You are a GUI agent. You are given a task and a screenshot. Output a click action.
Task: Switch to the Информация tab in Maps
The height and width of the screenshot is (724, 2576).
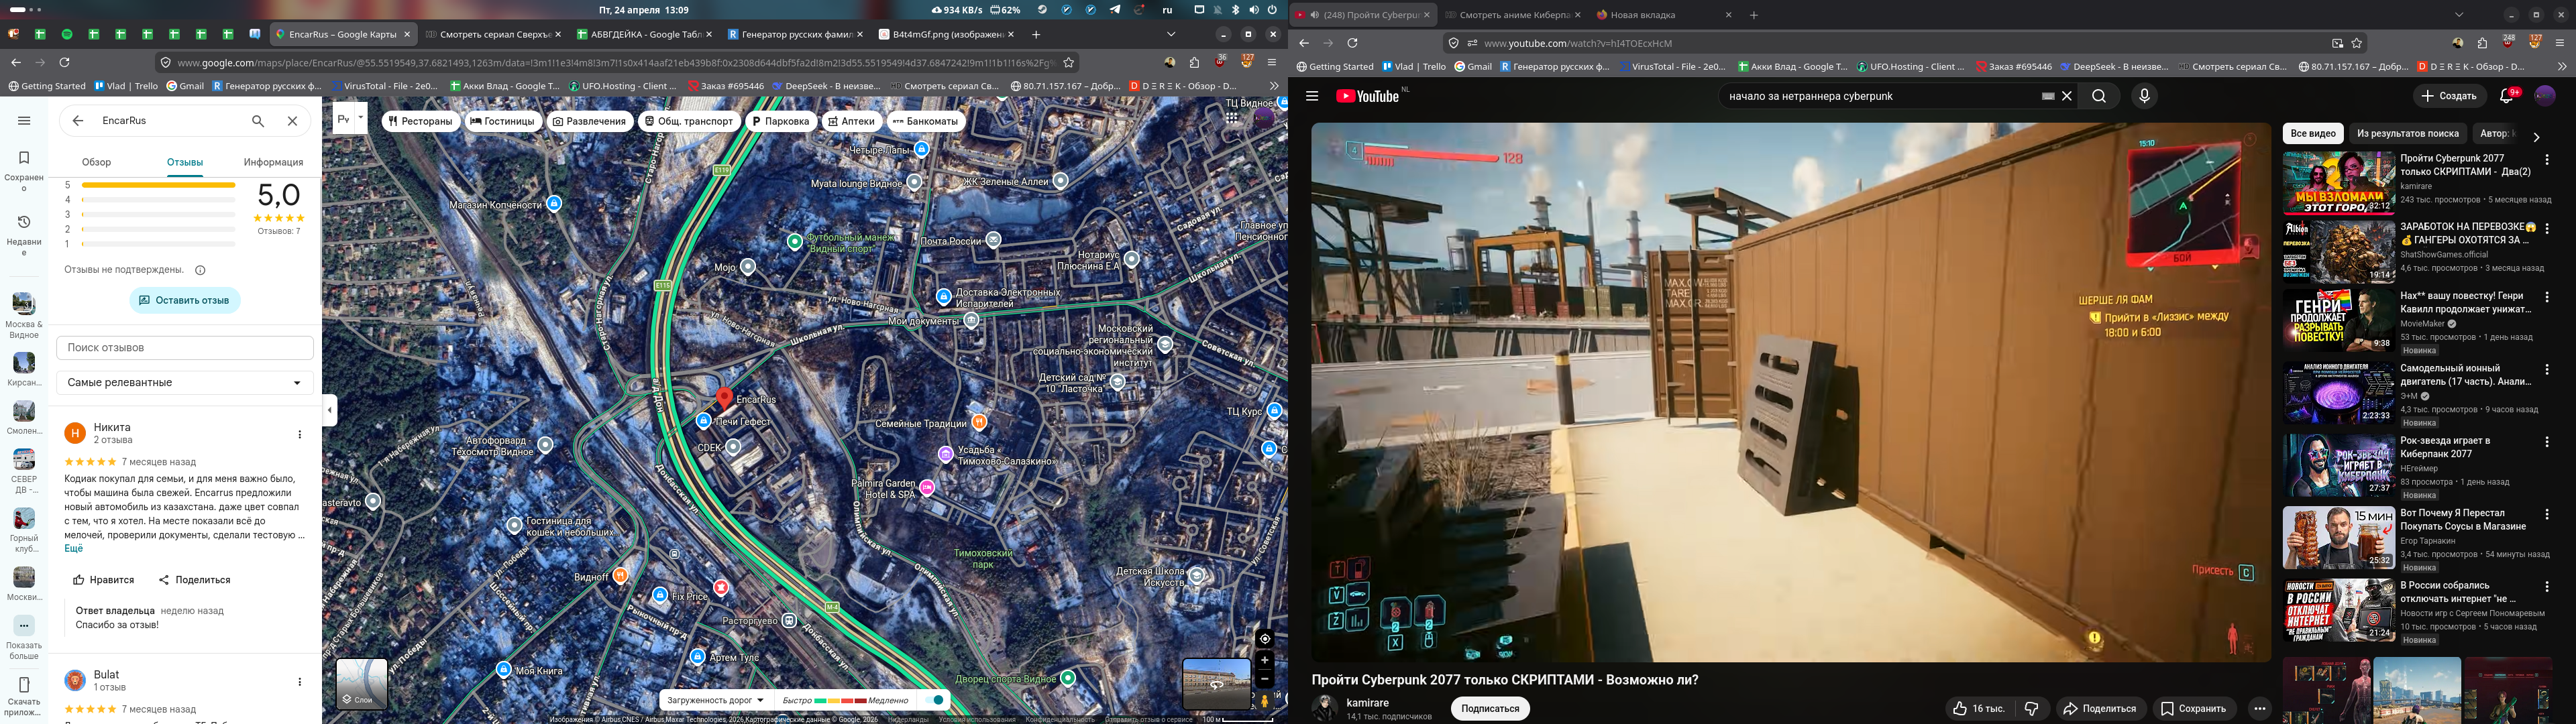(x=273, y=162)
